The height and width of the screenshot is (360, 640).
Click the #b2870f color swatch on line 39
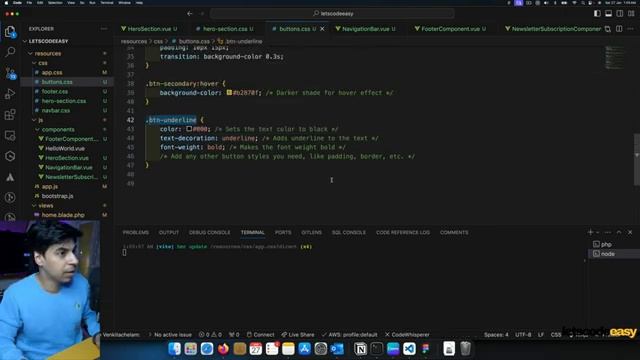click(229, 93)
